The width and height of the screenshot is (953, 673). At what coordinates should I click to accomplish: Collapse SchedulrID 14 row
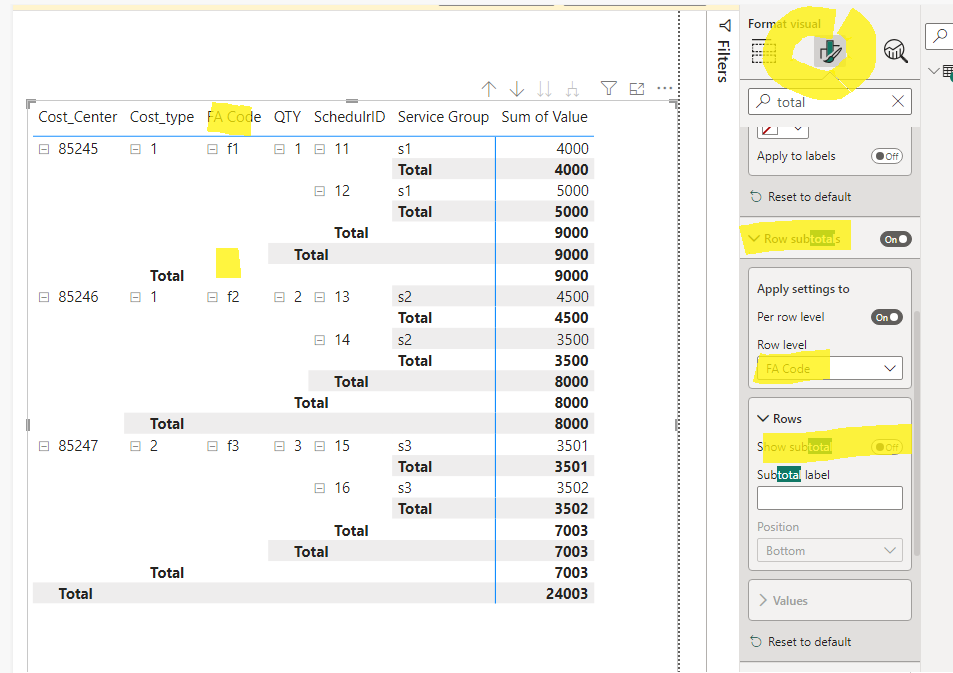(320, 340)
